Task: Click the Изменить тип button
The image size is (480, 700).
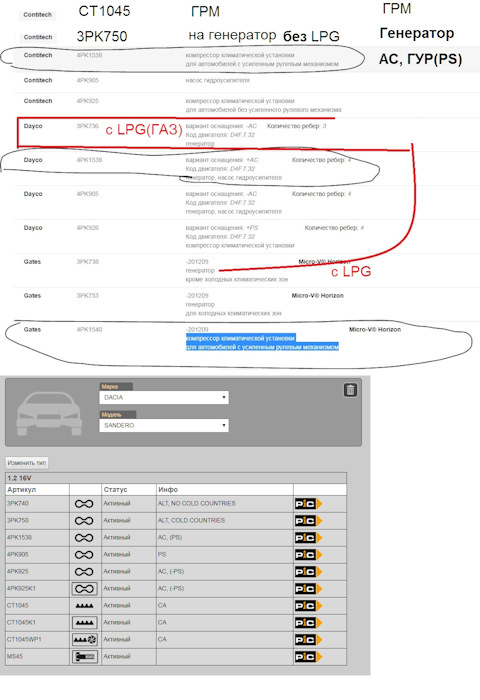Action: click(x=27, y=463)
